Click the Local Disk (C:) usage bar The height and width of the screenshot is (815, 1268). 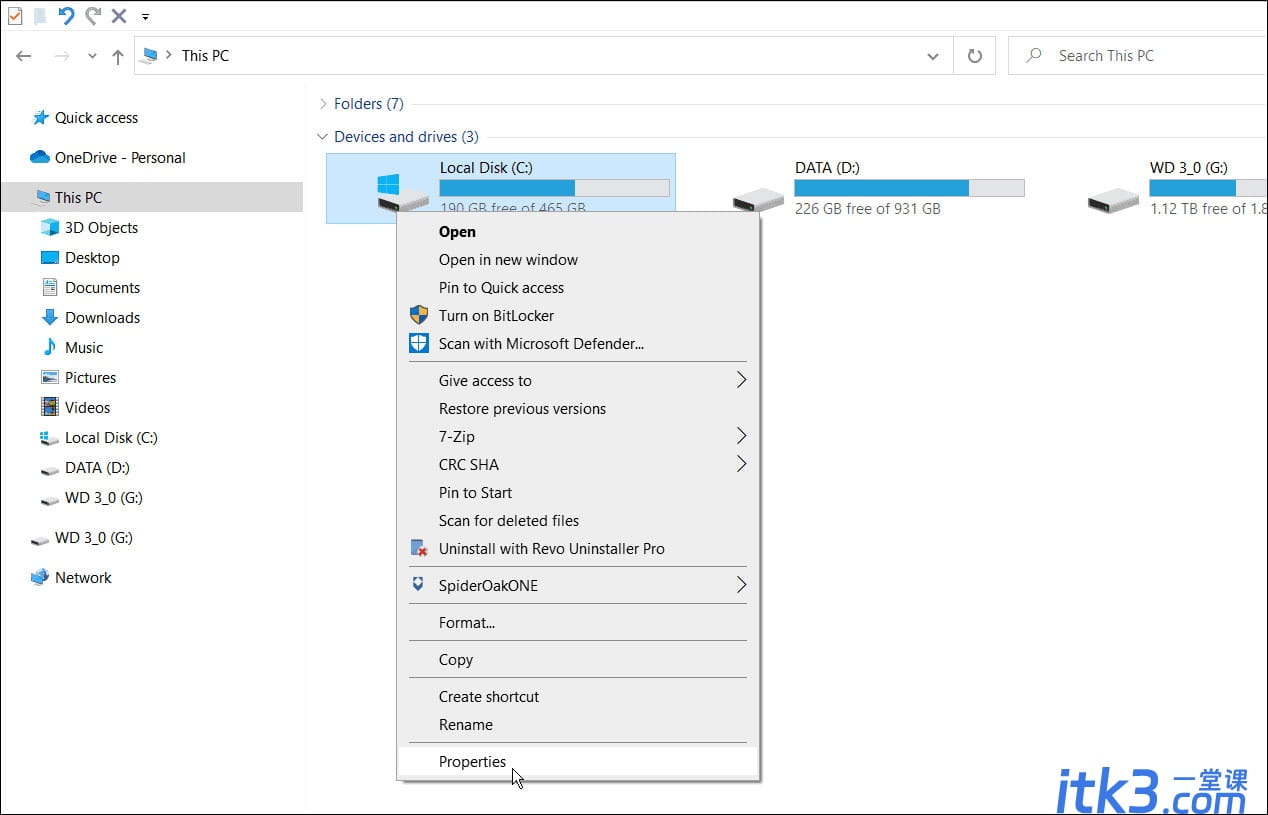click(554, 188)
